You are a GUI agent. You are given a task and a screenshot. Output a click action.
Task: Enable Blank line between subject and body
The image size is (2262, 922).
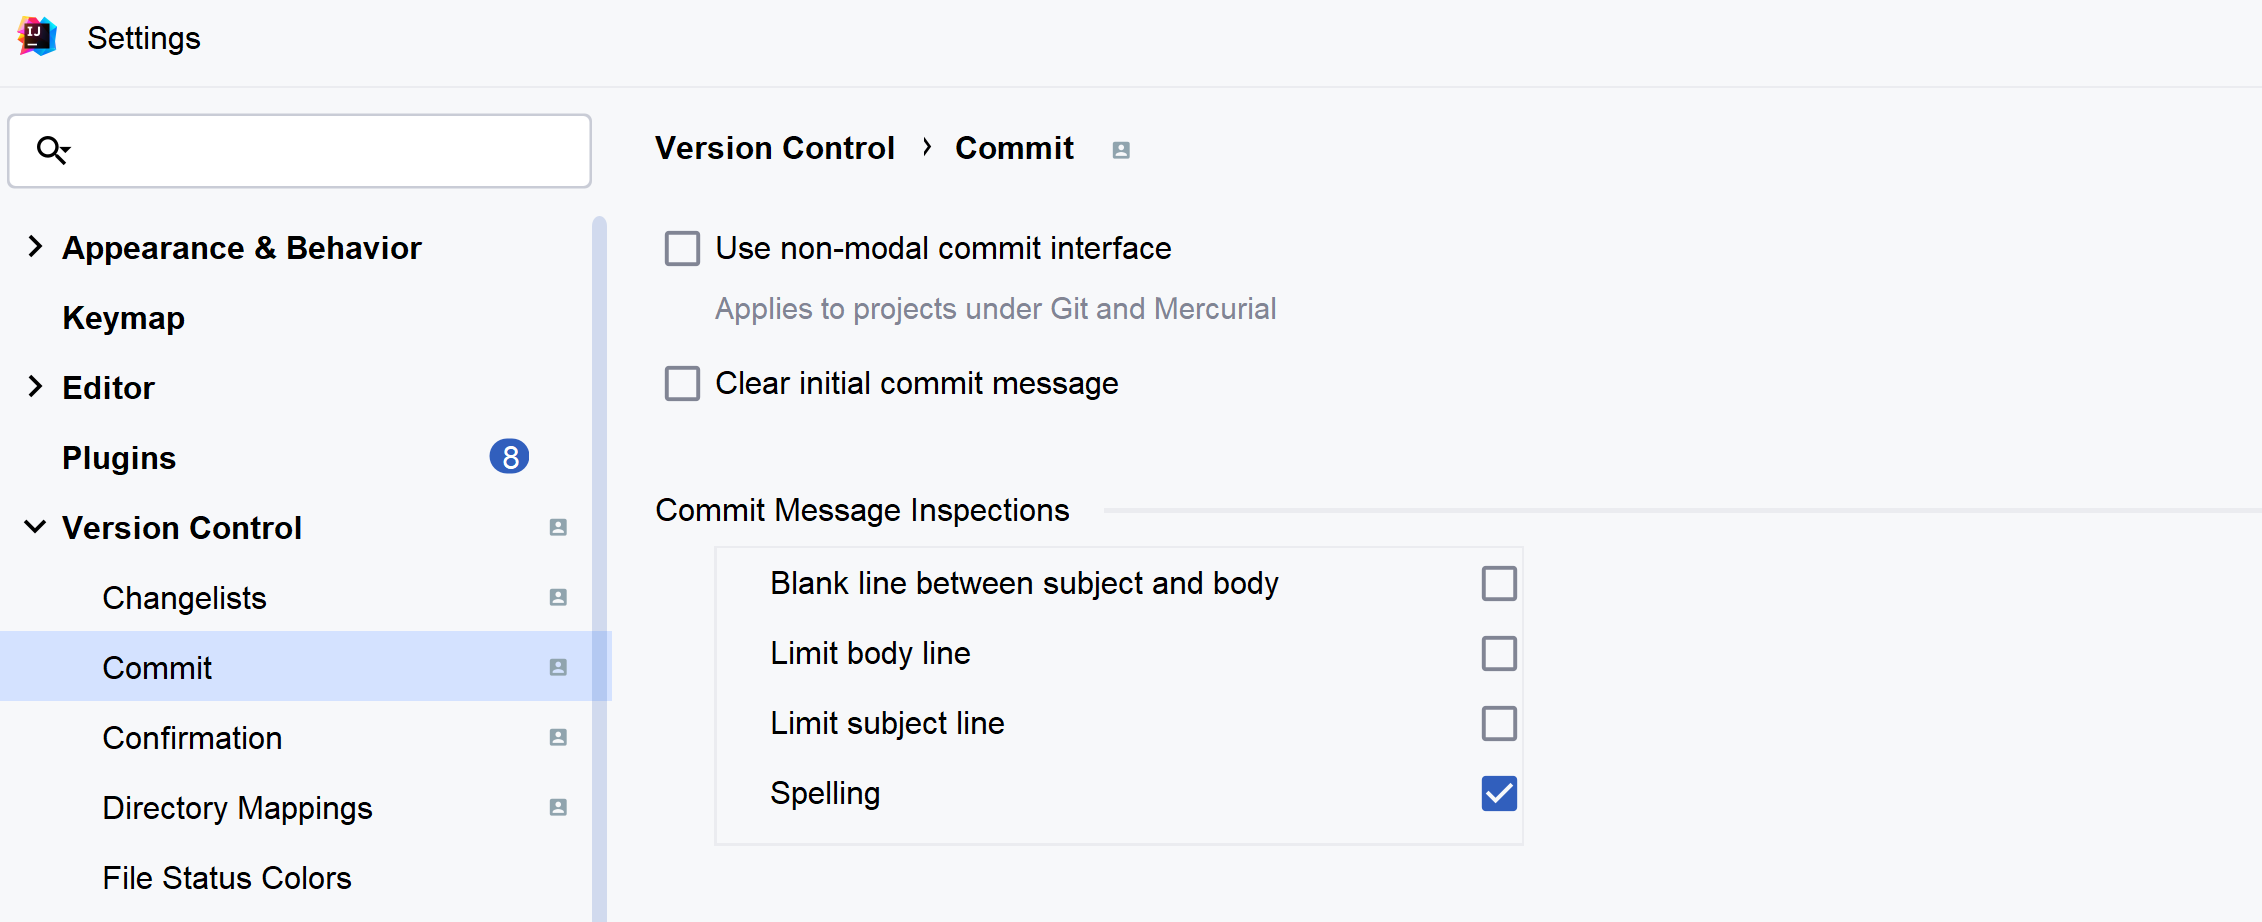tap(1499, 583)
